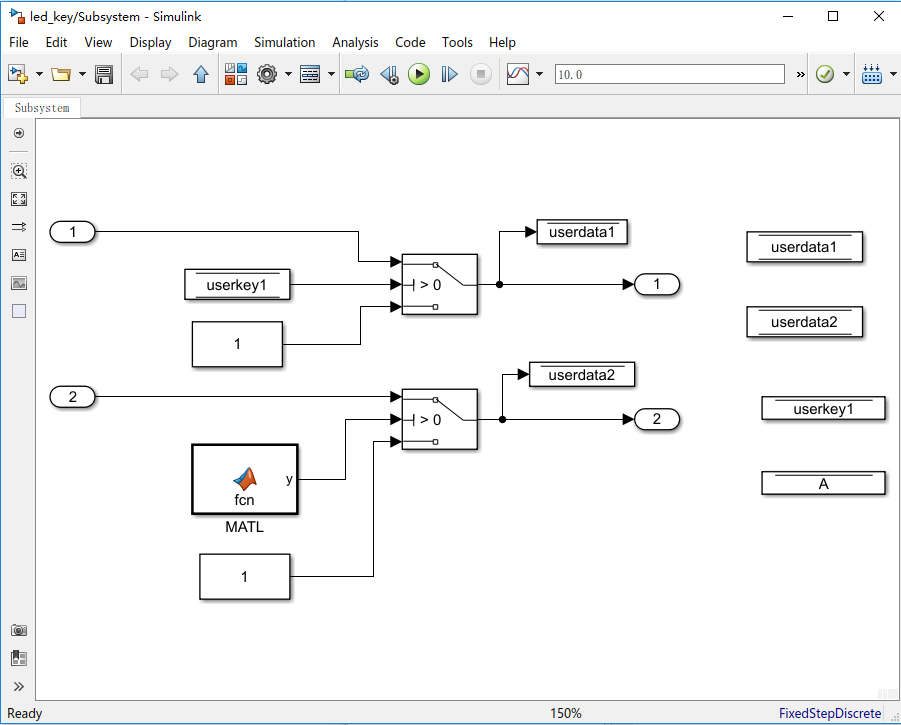Select the userkey1 Data Store Read block
901x725 pixels.
click(237, 284)
